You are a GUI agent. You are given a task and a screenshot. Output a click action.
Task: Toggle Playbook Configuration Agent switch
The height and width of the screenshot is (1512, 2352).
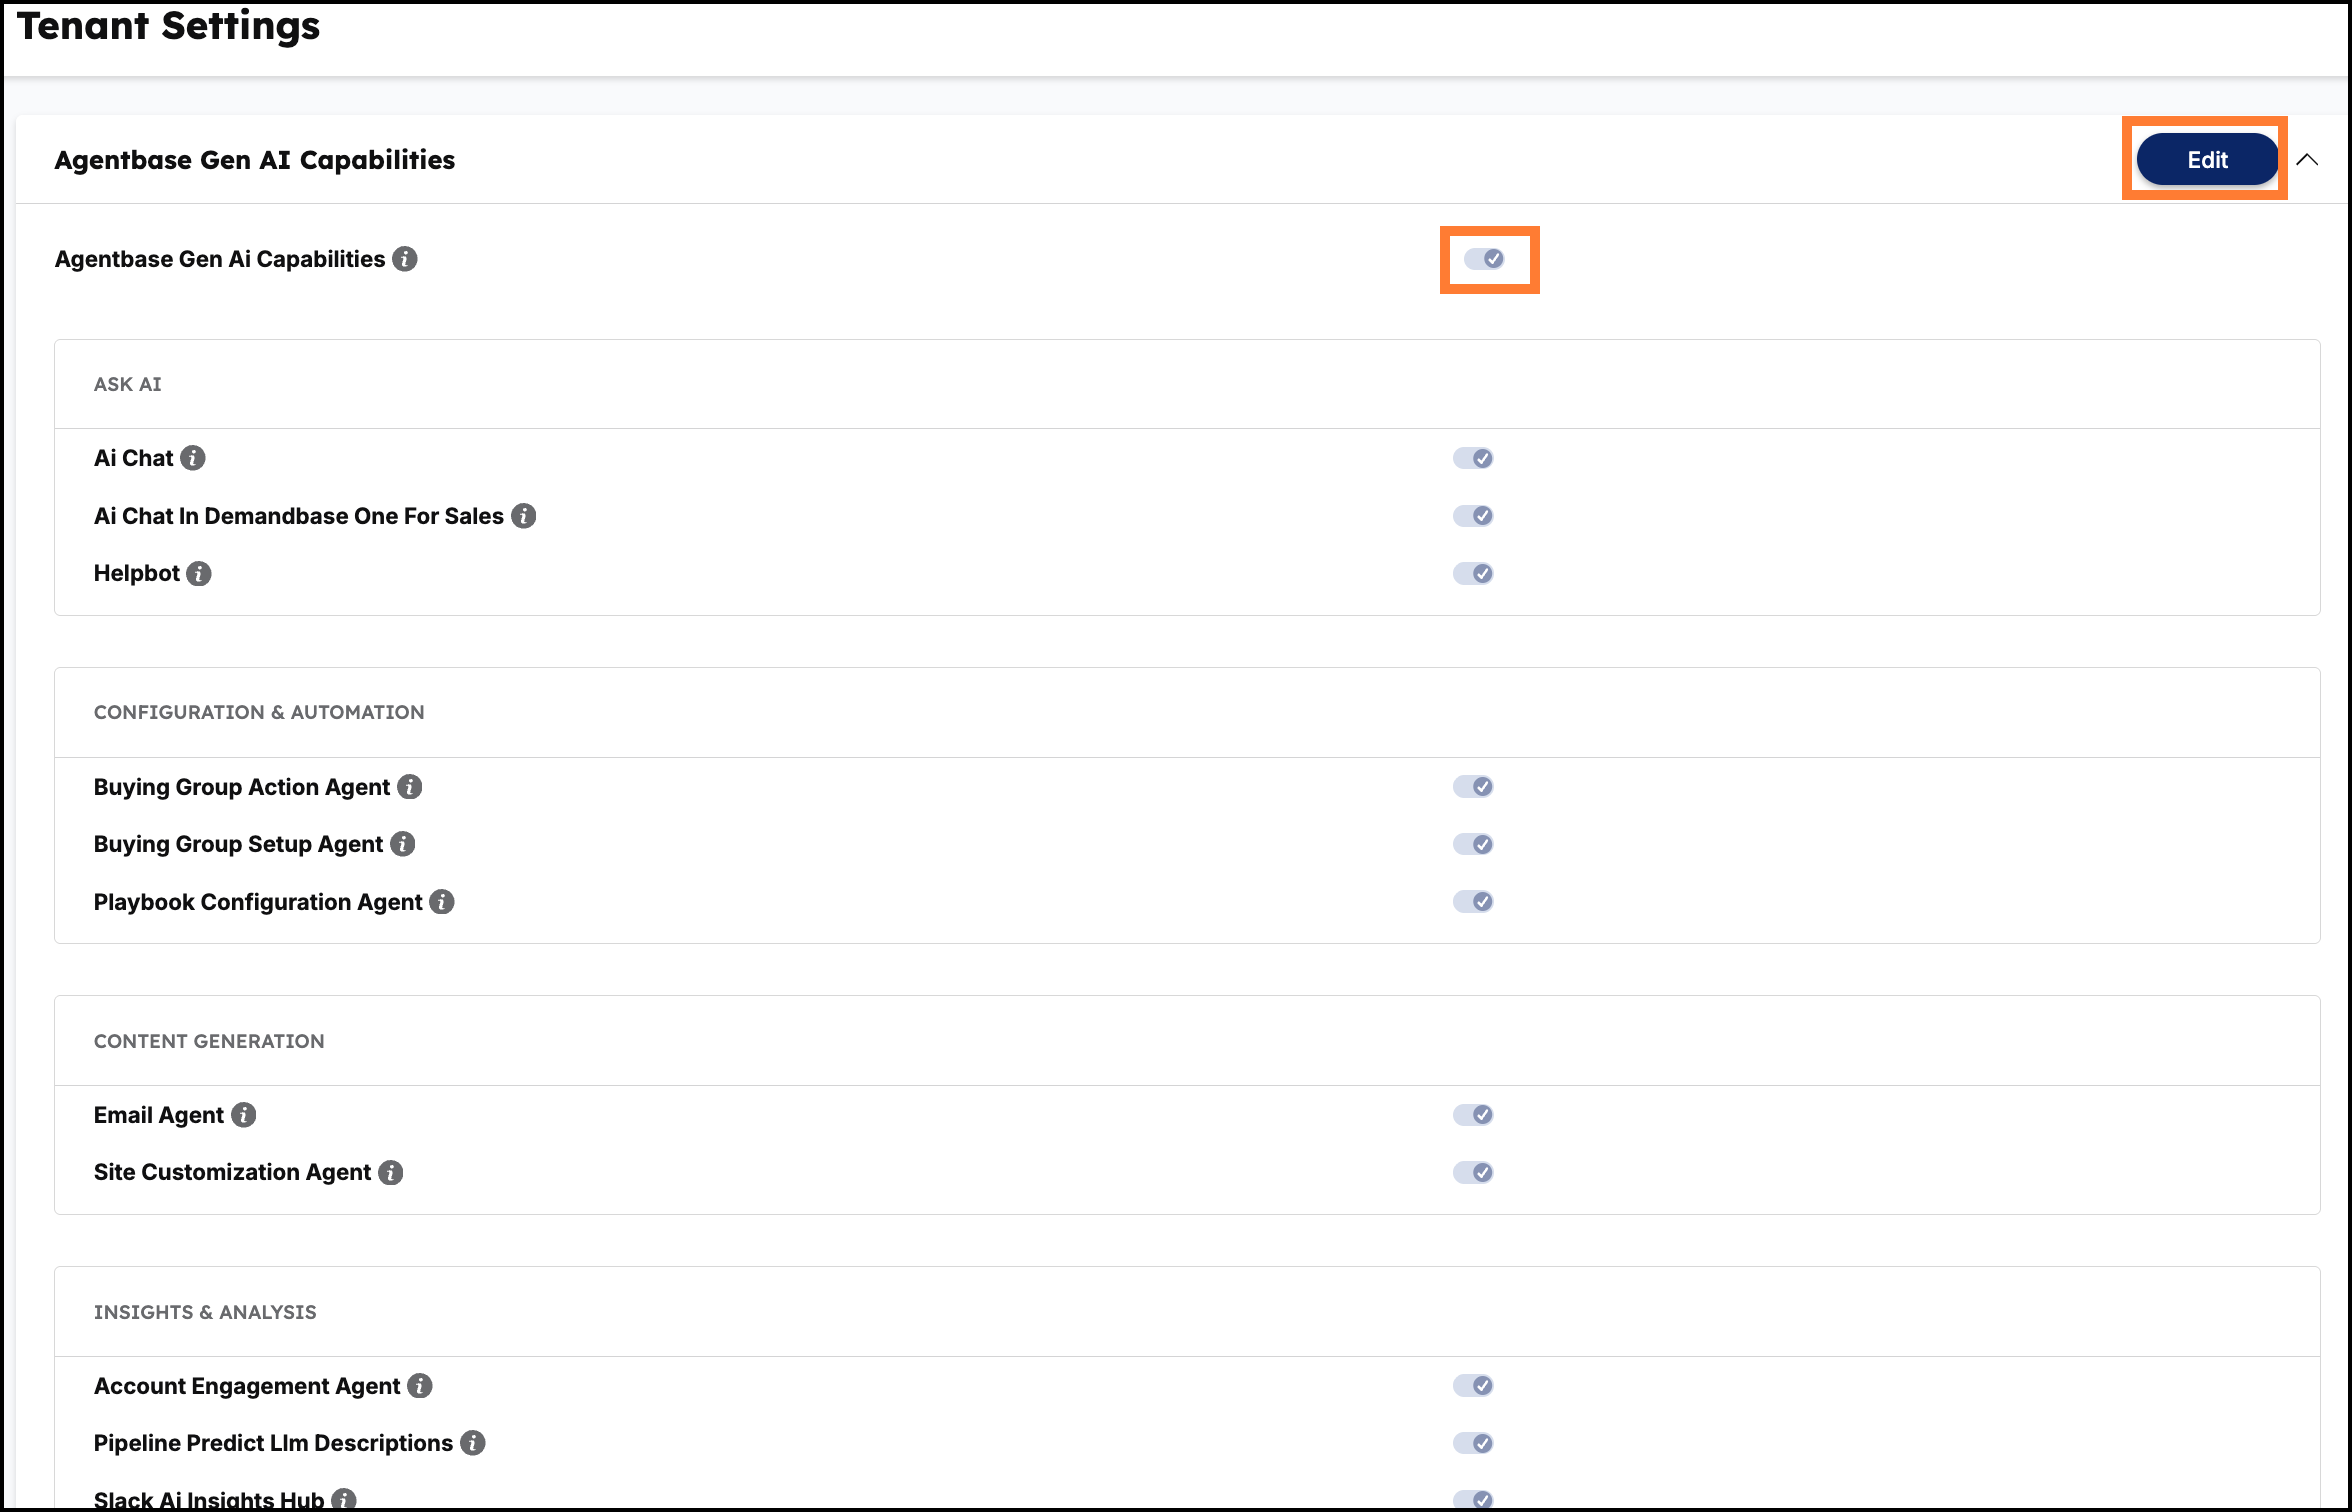pyautogui.click(x=1473, y=902)
